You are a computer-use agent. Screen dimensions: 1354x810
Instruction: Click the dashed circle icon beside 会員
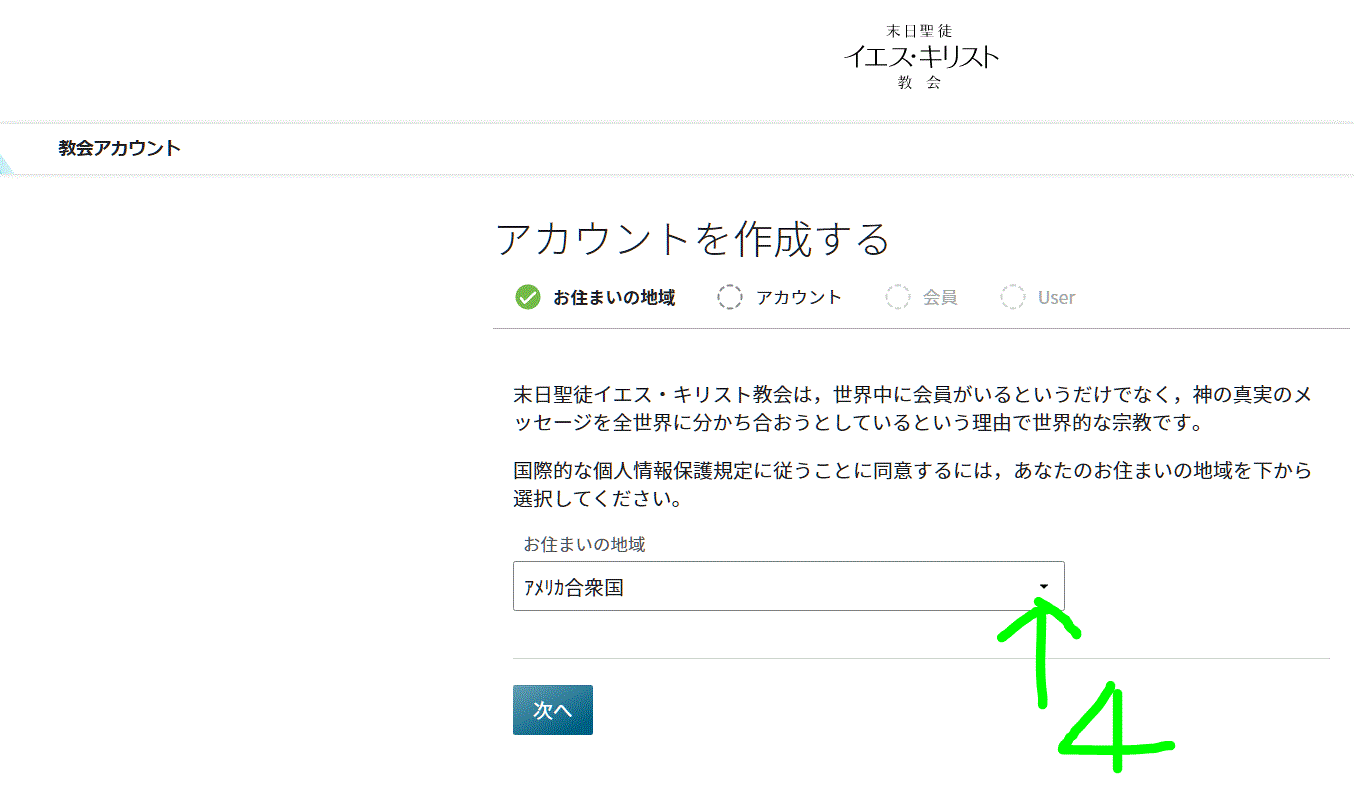pyautogui.click(x=897, y=297)
